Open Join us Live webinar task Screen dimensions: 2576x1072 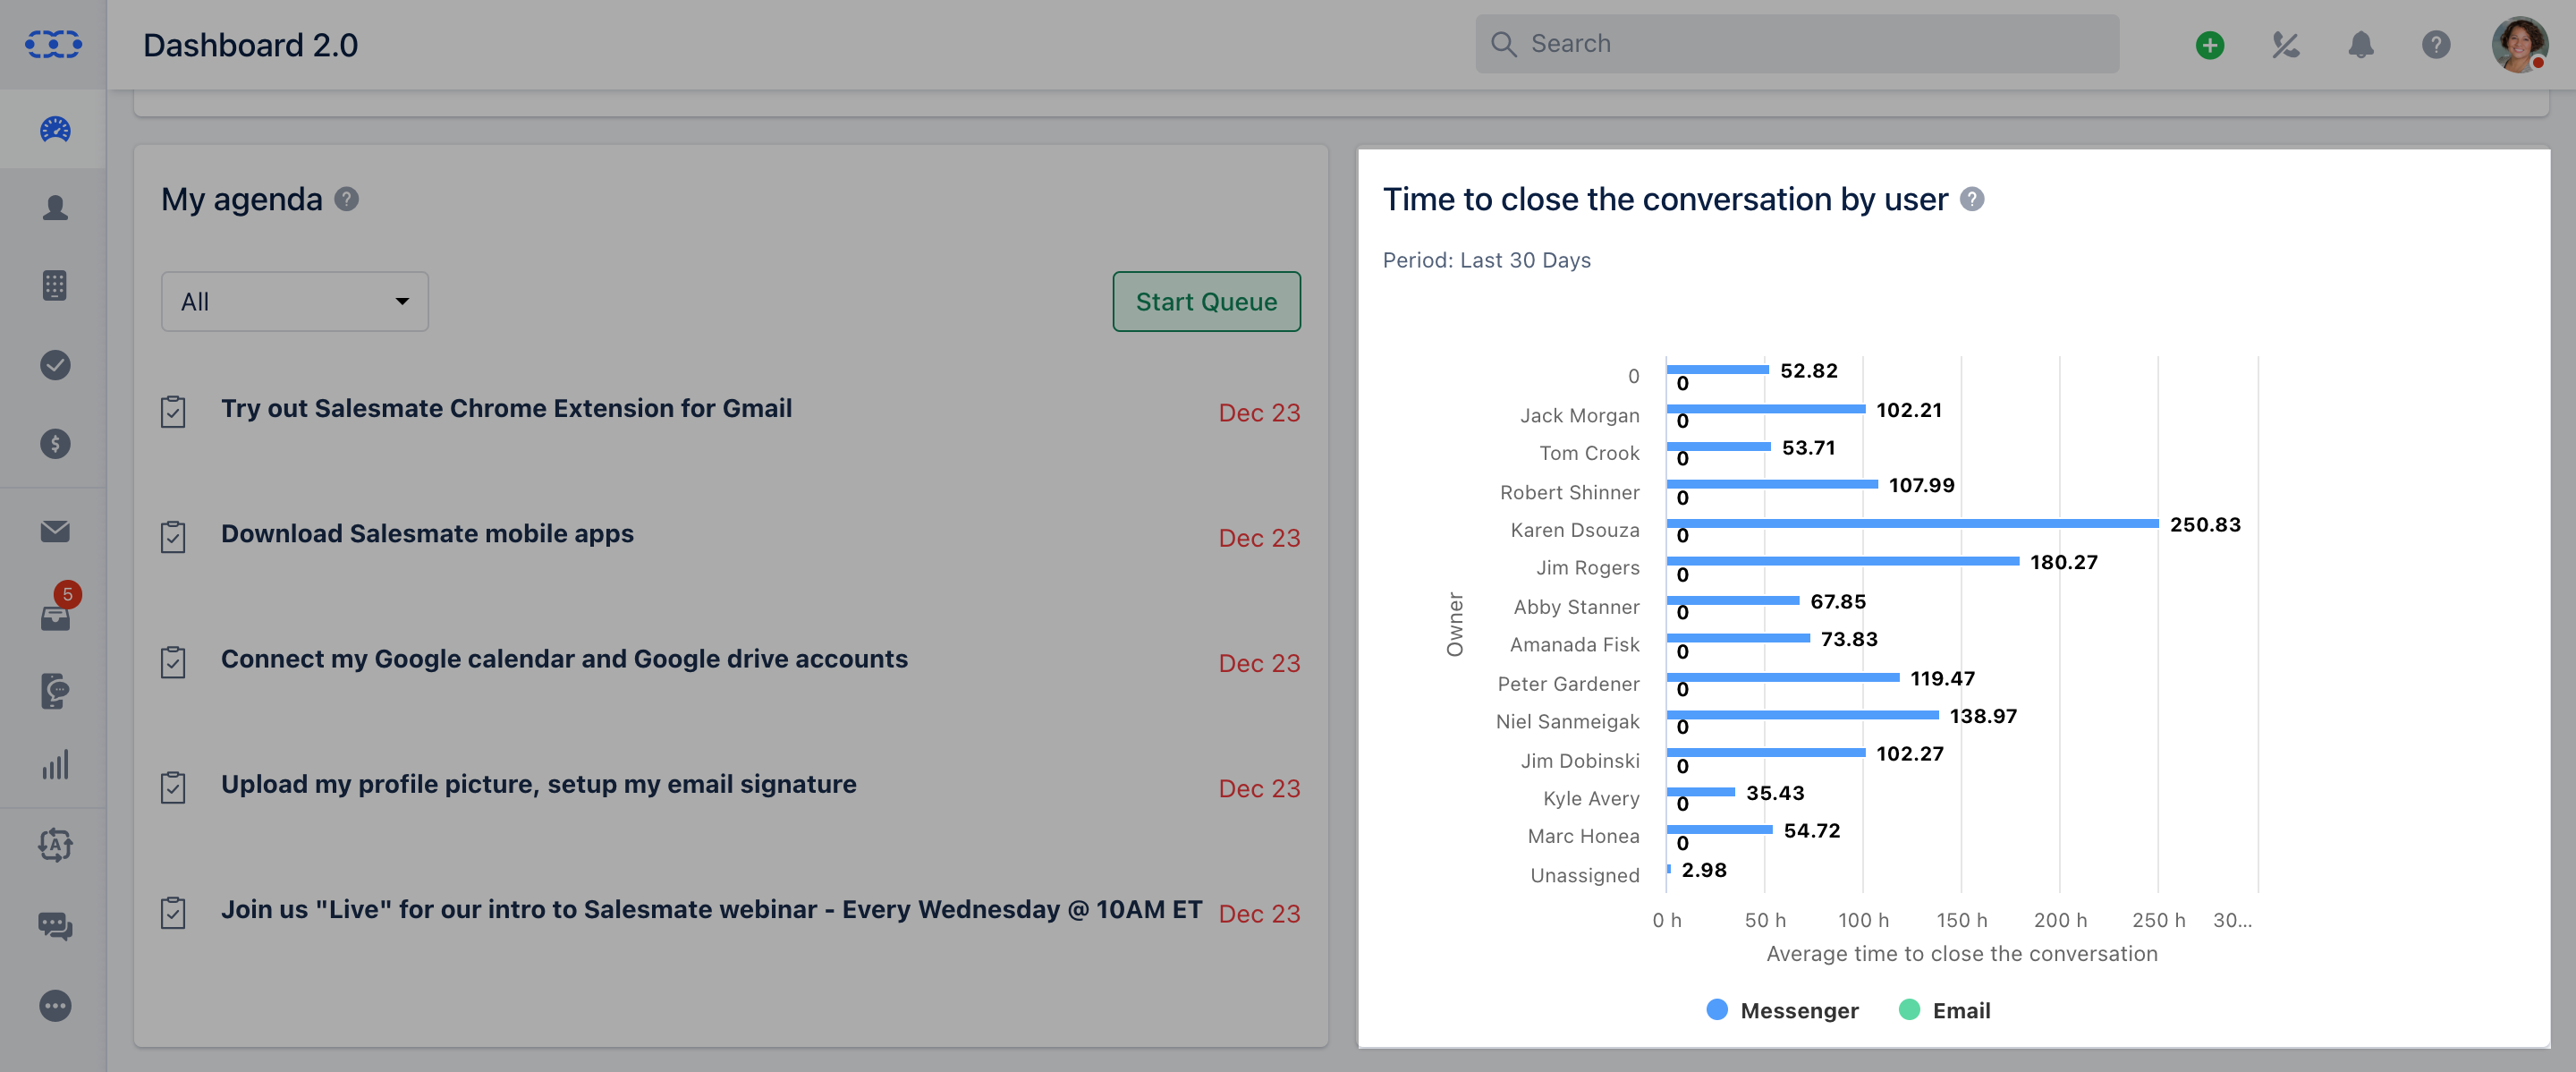coord(711,909)
